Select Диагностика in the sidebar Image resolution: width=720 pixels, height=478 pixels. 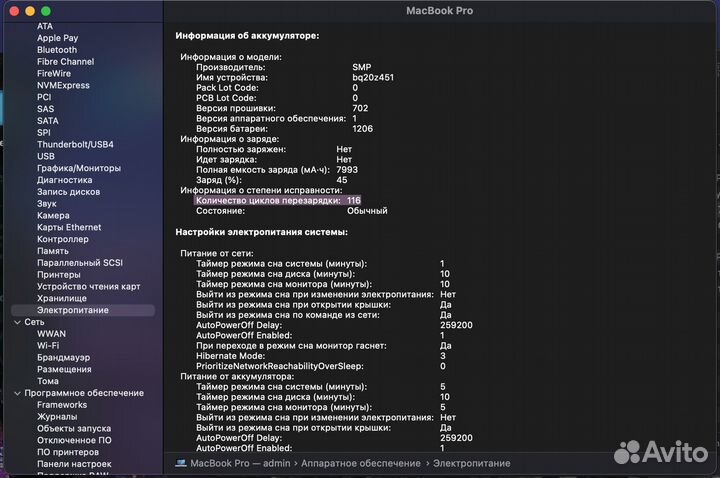[x=64, y=180]
